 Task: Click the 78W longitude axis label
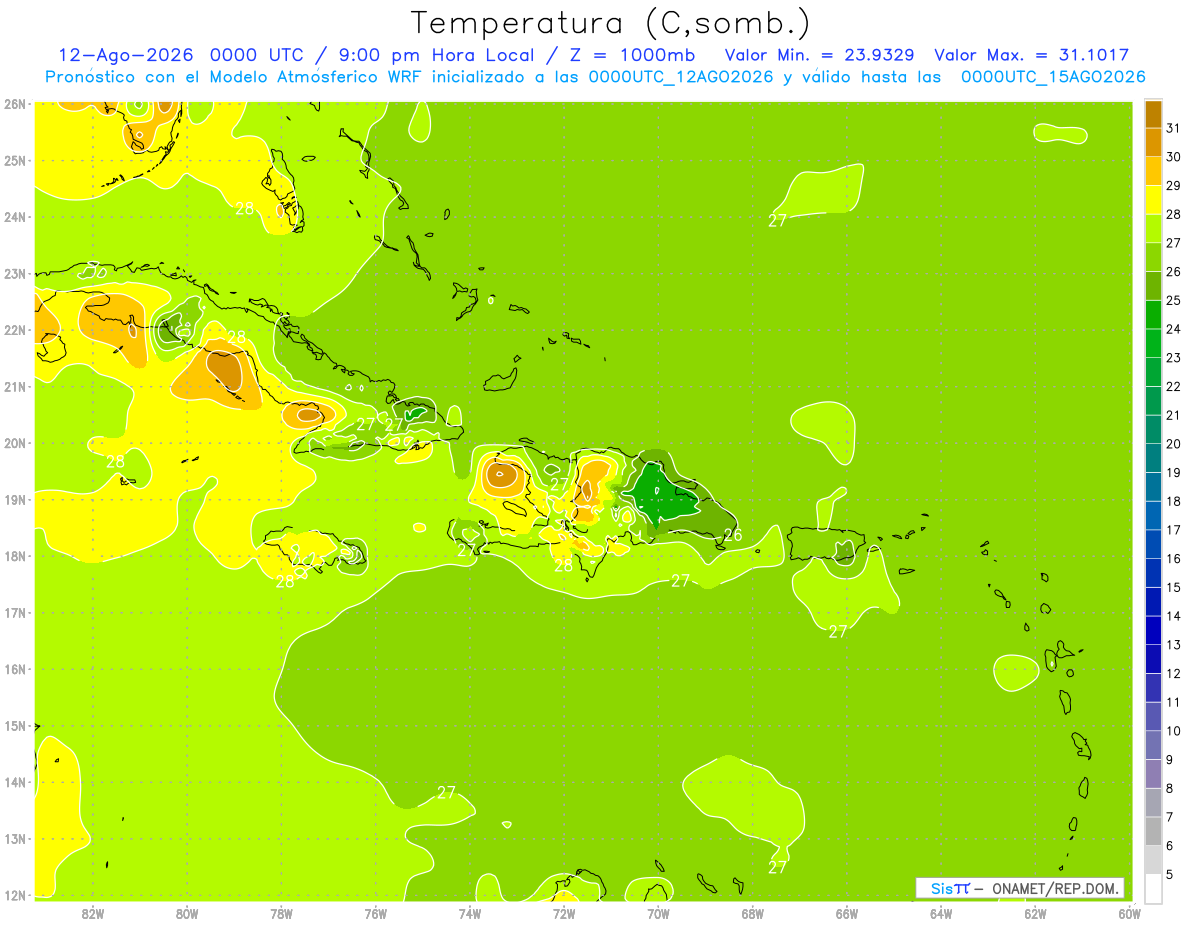281,913
